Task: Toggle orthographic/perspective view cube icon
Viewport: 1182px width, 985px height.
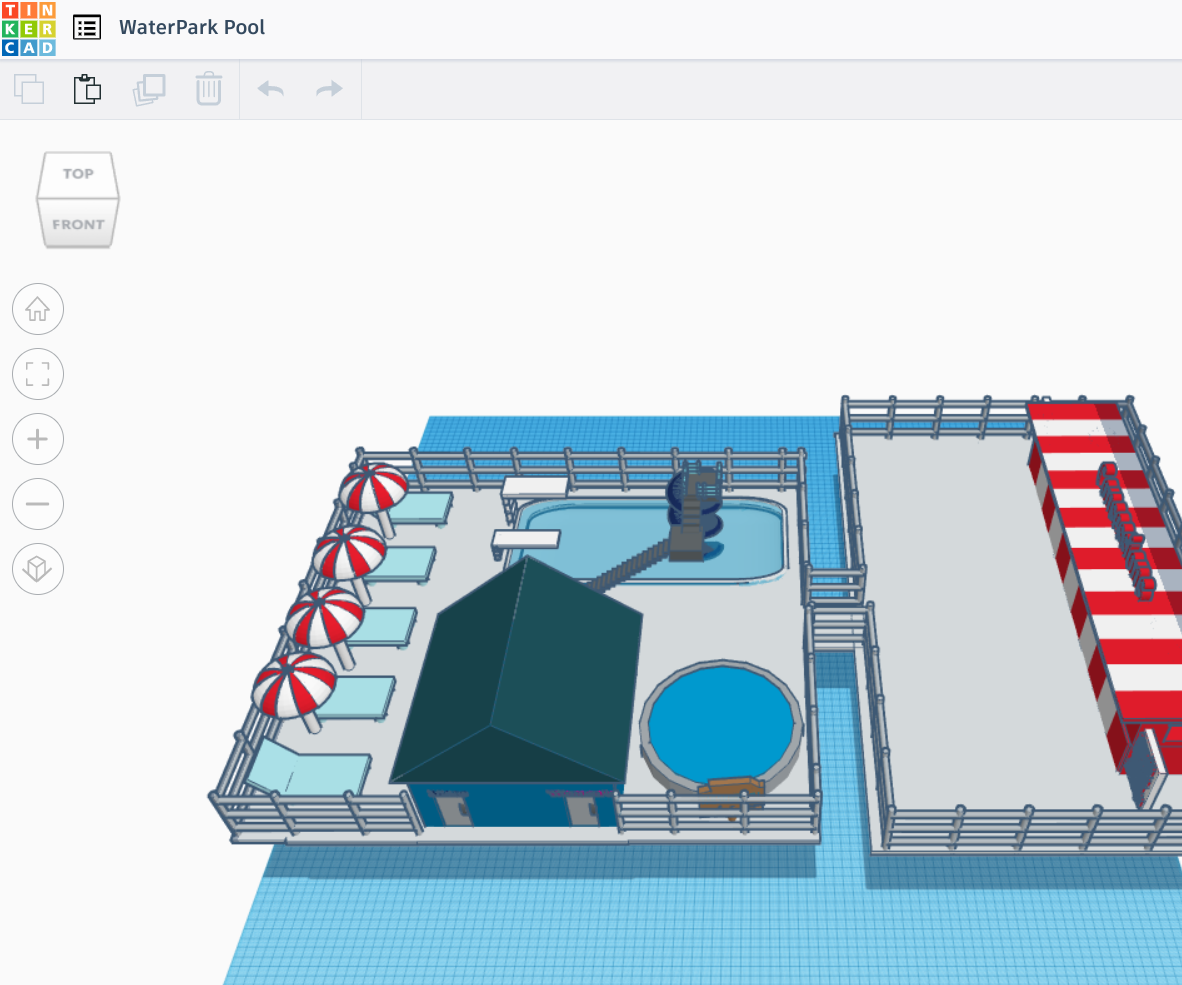Action: pos(38,568)
